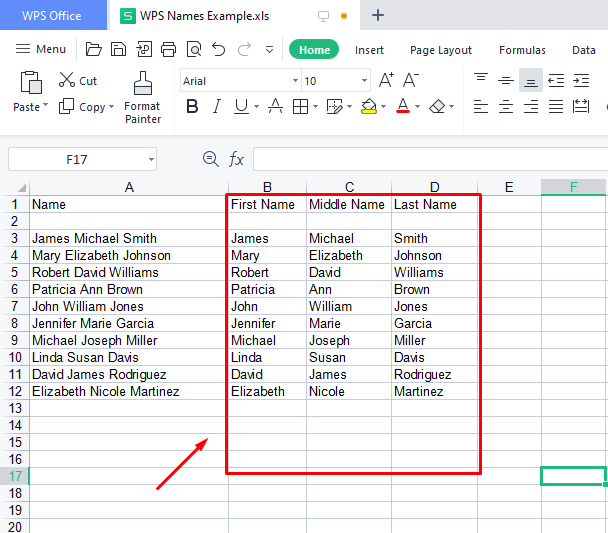The height and width of the screenshot is (533, 608).
Task: Decrease font size with A-
Action: pos(410,80)
